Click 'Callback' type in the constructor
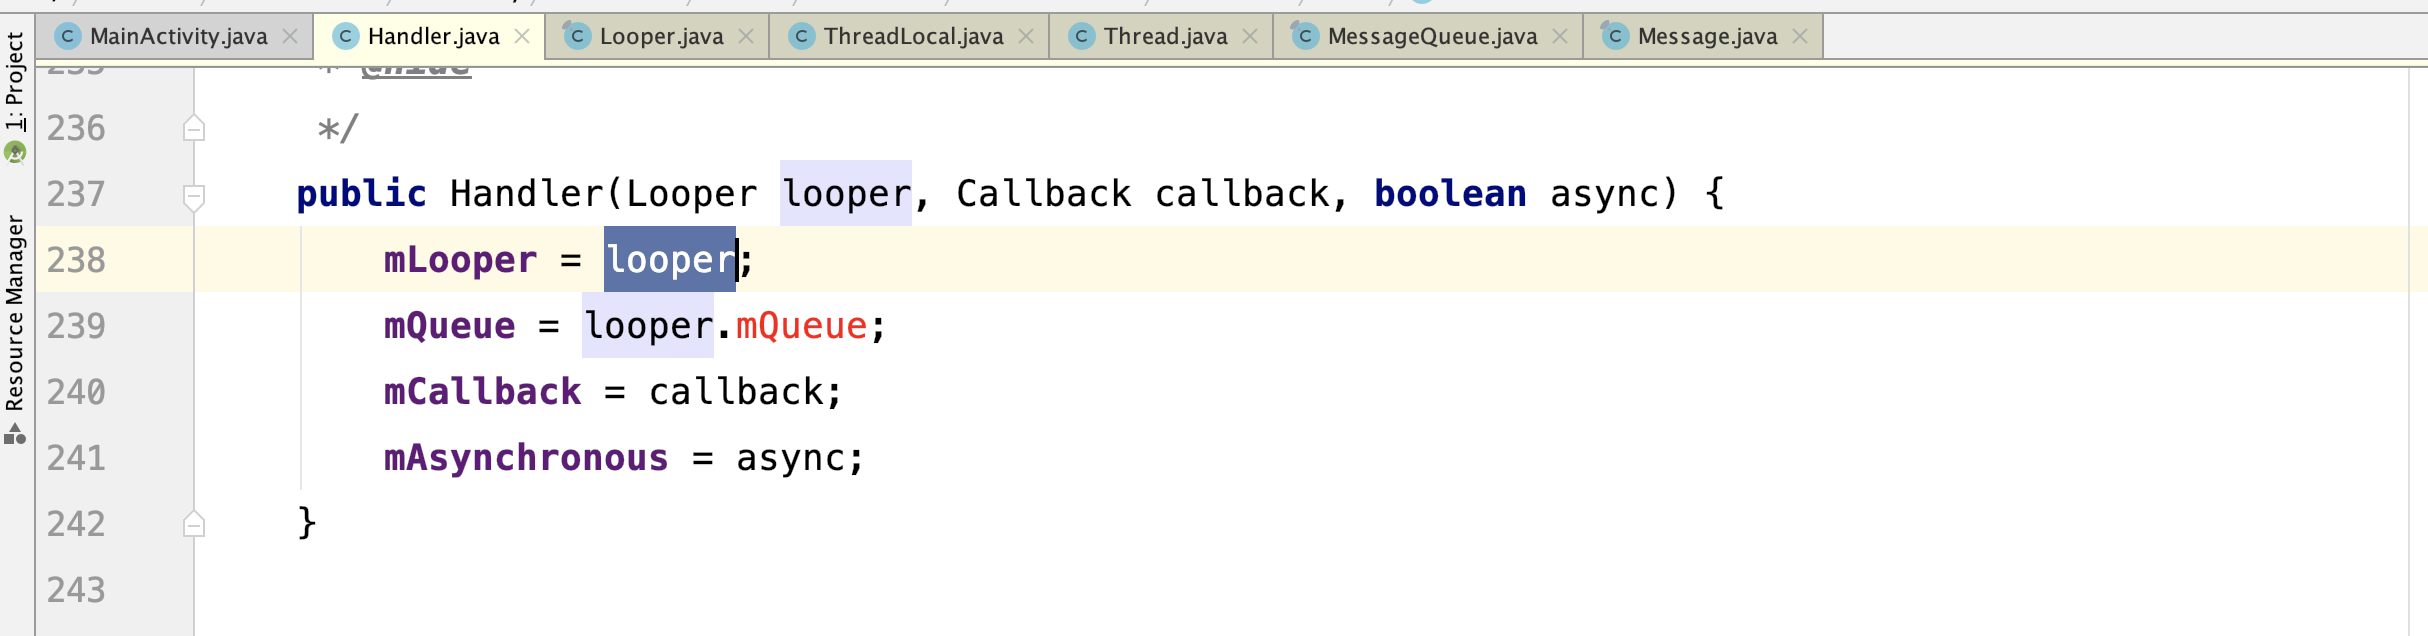Screen dimensions: 2428x636 tap(1043, 194)
